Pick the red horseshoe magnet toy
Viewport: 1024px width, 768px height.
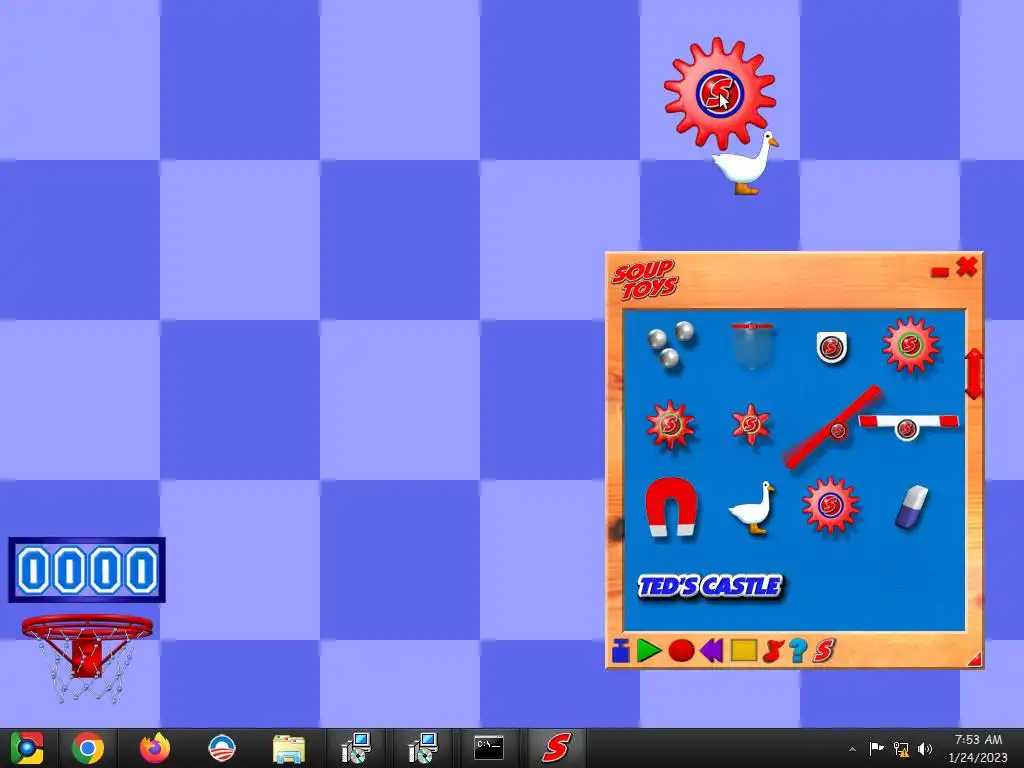(671, 507)
